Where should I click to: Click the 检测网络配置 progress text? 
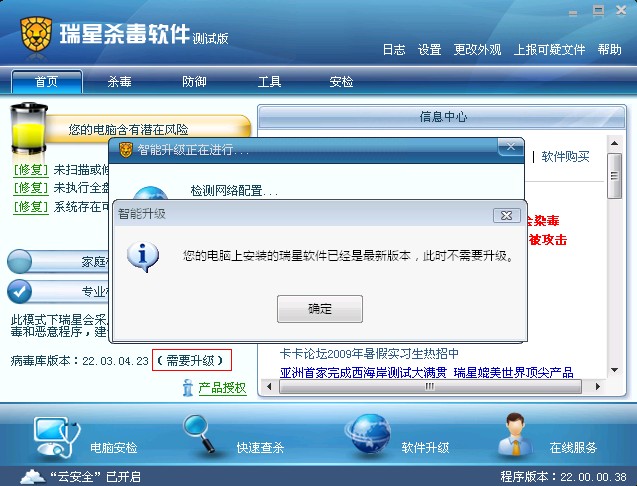(x=234, y=191)
